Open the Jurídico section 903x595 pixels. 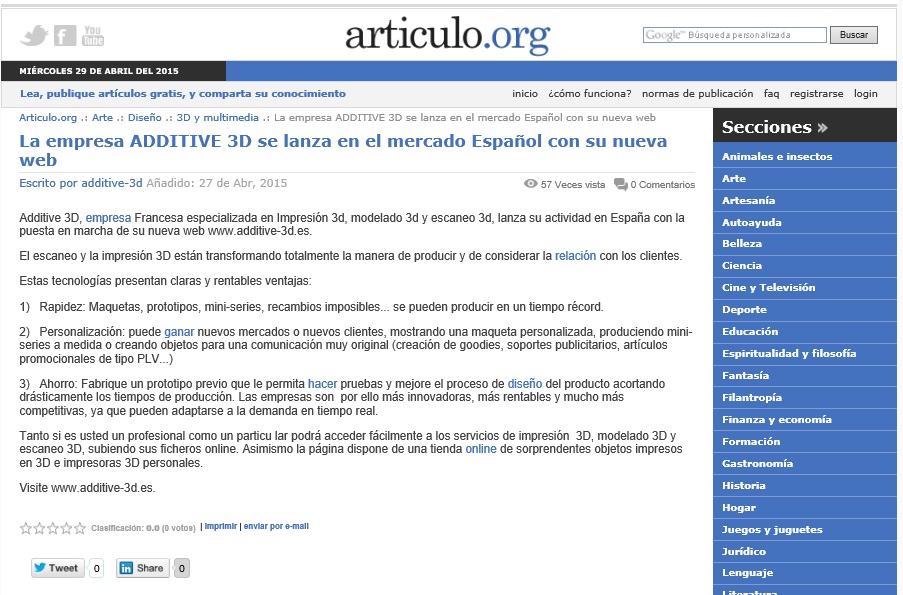click(805, 551)
